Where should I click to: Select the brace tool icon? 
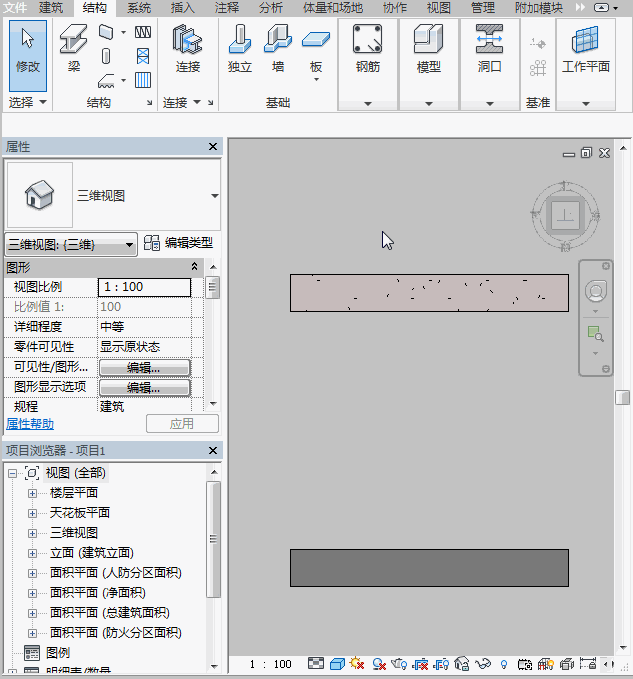[x=143, y=56]
